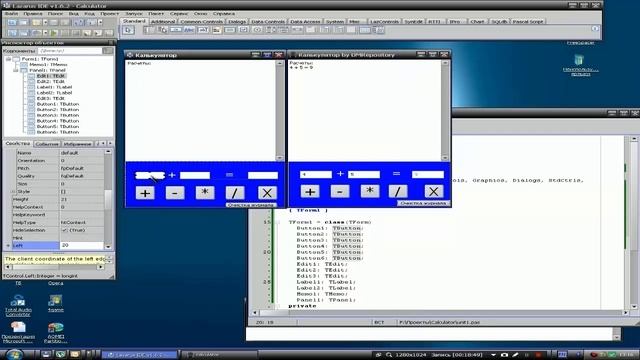Image resolution: width=640 pixels, height=360 pixels.
Task: Click the plus button in right calculator window
Action: tap(310, 191)
